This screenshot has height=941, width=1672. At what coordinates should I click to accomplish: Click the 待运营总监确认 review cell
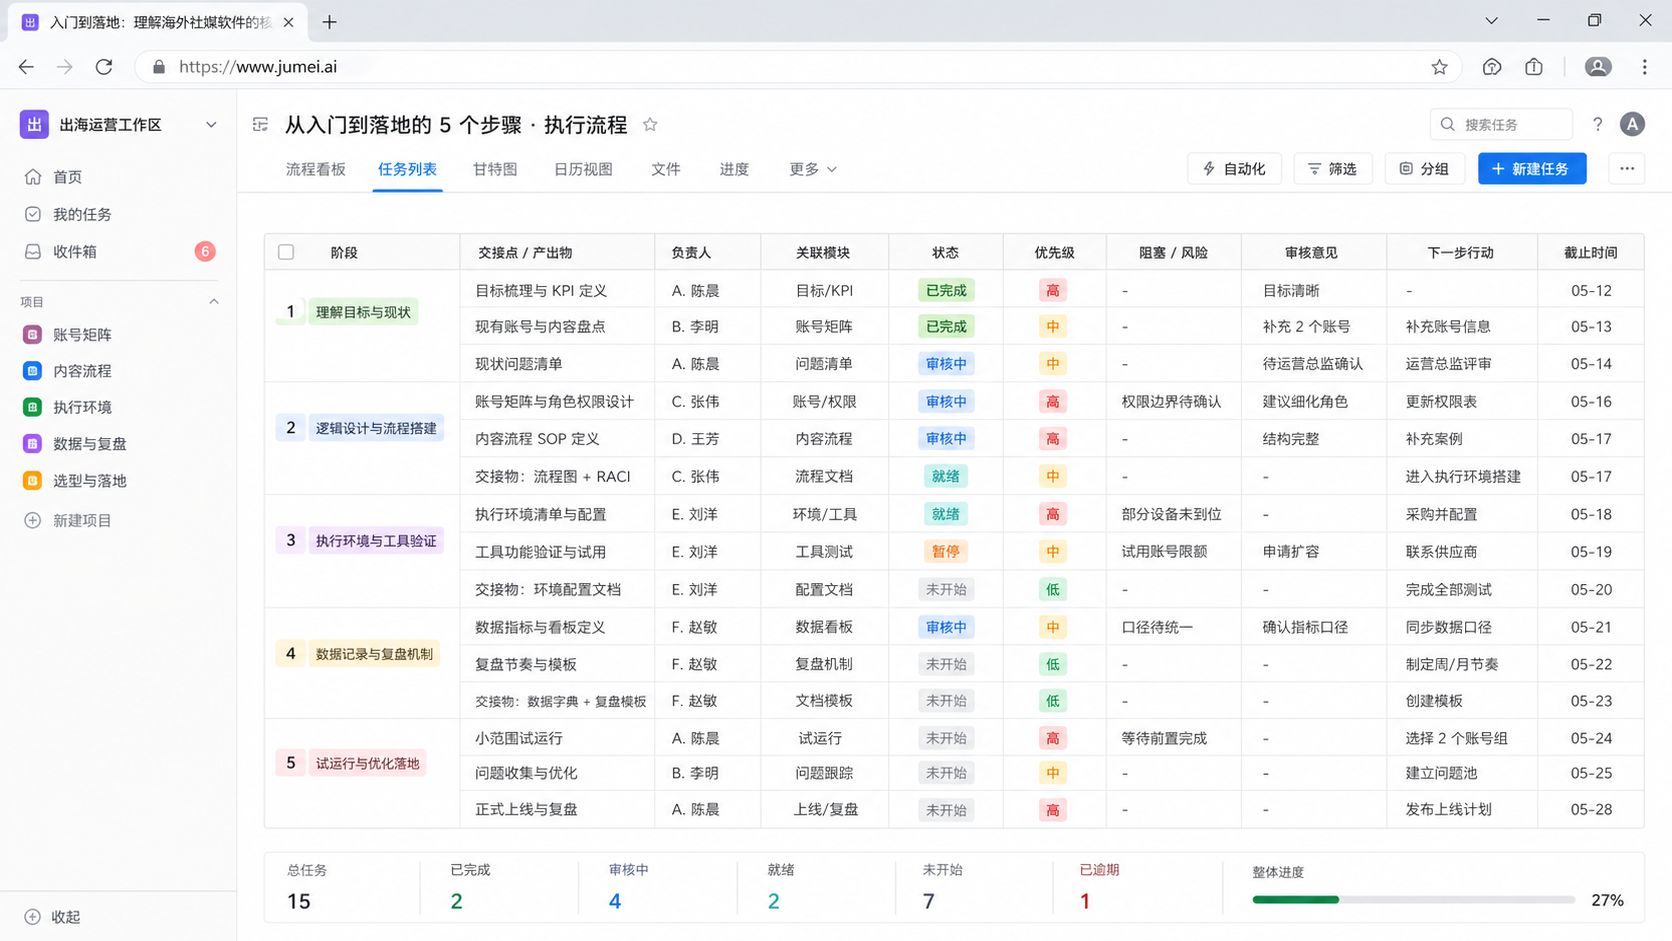click(x=1312, y=364)
